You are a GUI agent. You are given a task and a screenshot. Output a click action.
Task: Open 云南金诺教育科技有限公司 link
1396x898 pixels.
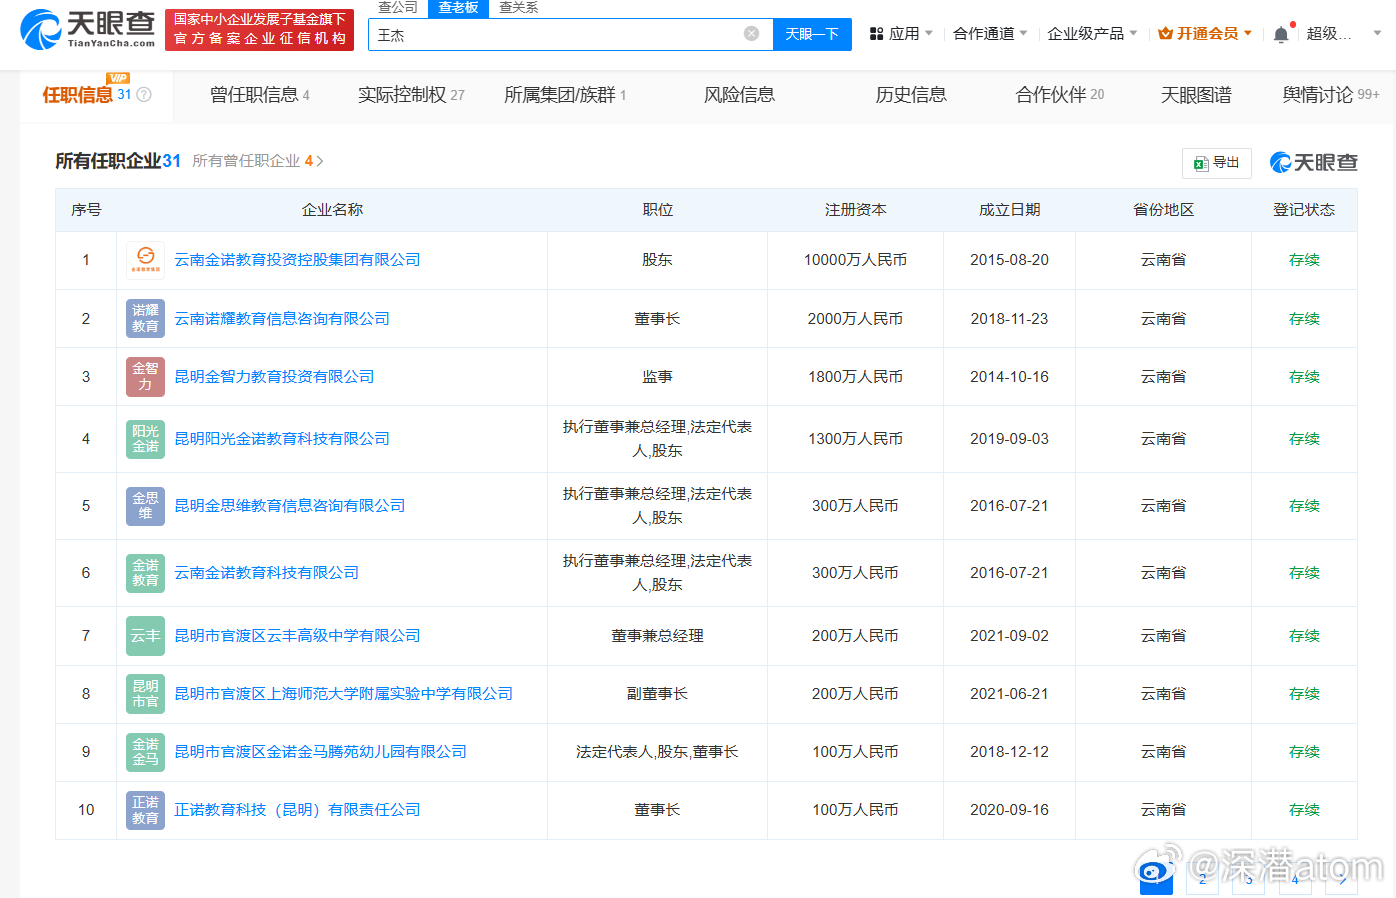(266, 573)
